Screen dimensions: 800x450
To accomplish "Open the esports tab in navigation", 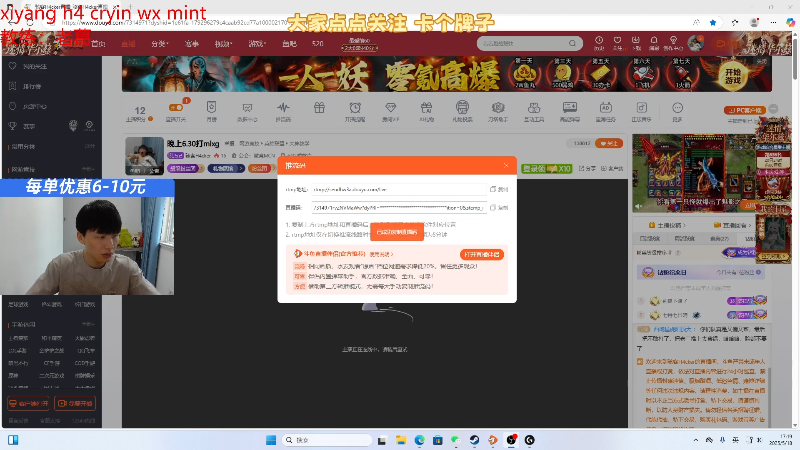I will coord(192,44).
